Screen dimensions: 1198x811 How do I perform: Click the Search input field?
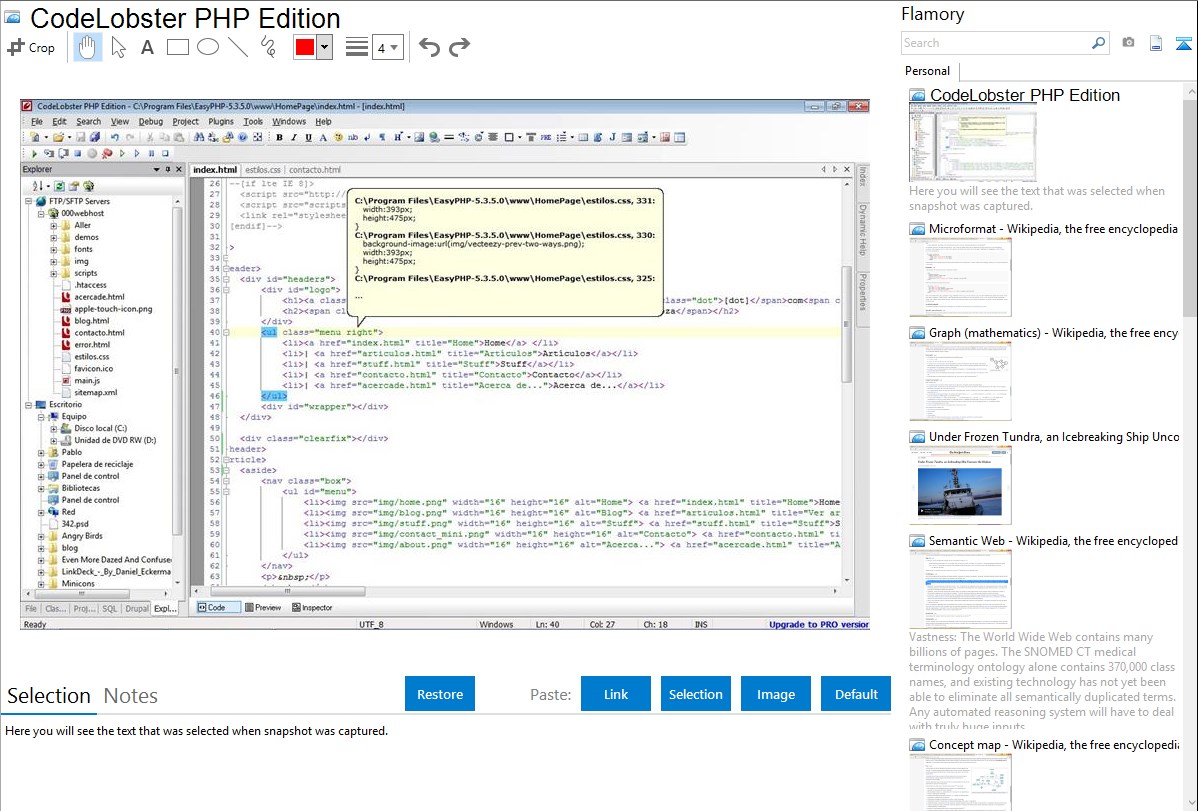click(x=994, y=43)
